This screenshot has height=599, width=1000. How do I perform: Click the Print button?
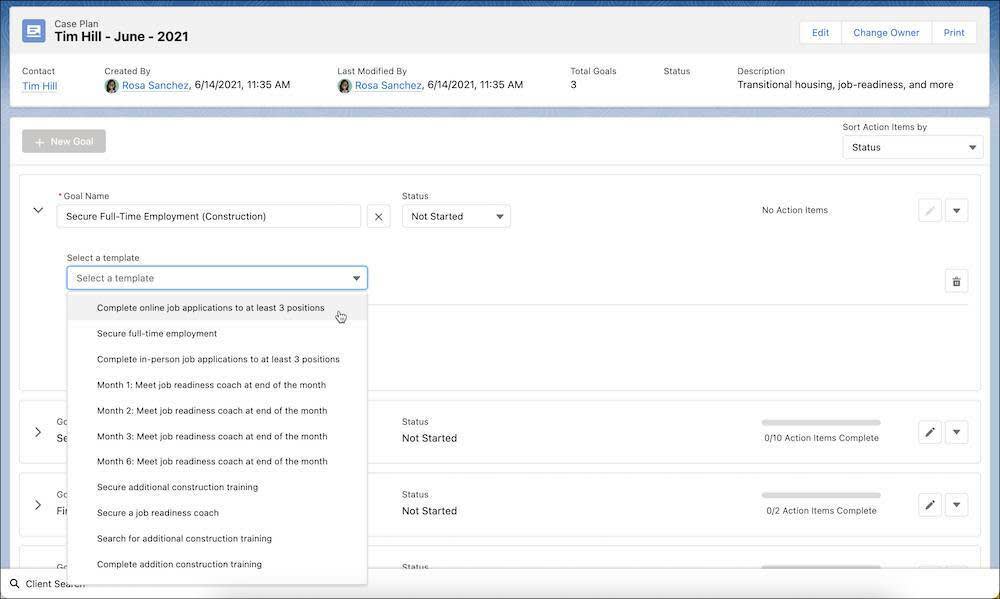tap(954, 33)
